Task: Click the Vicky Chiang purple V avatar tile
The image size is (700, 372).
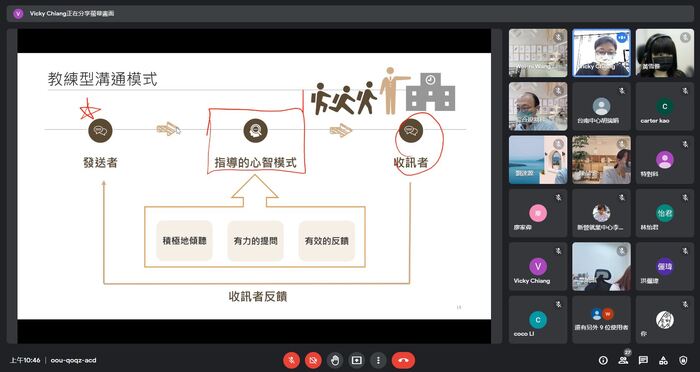Action: (x=538, y=267)
